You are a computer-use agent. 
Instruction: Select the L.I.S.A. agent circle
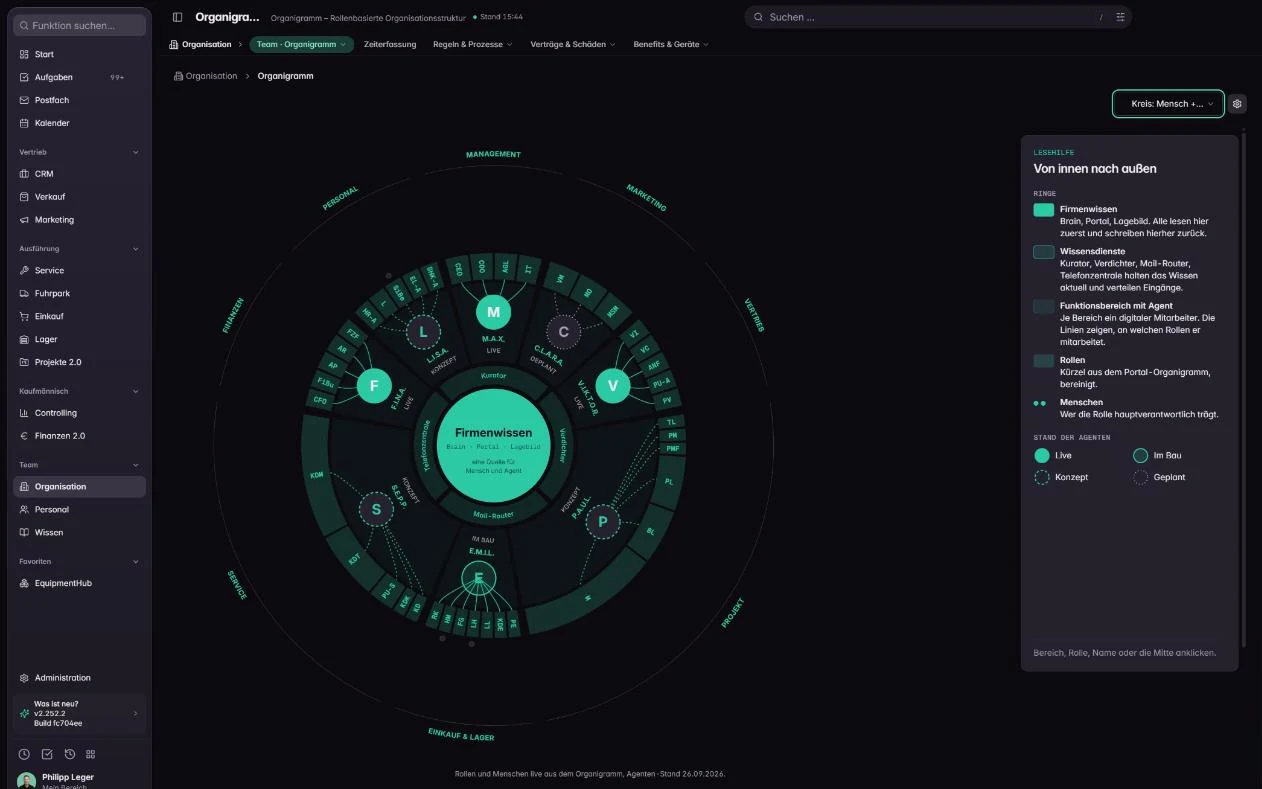(x=423, y=332)
